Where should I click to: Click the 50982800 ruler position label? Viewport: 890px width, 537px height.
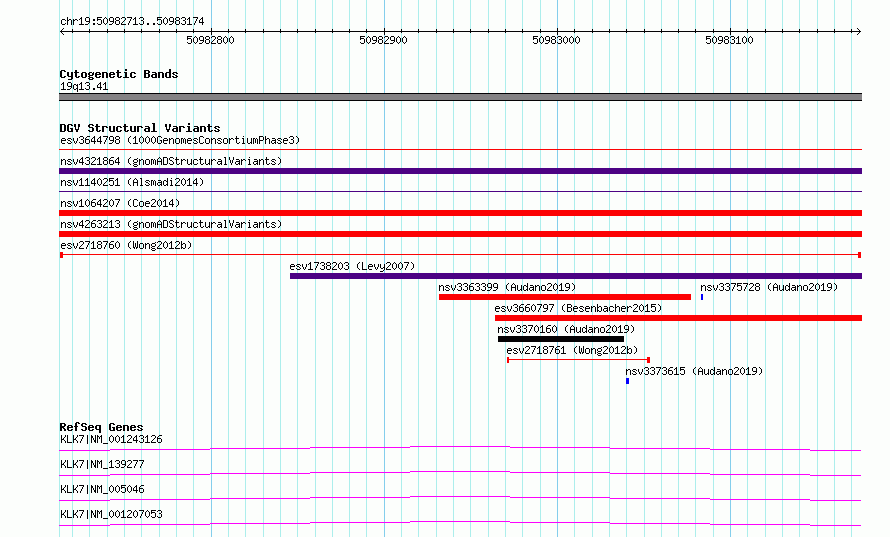point(210,40)
